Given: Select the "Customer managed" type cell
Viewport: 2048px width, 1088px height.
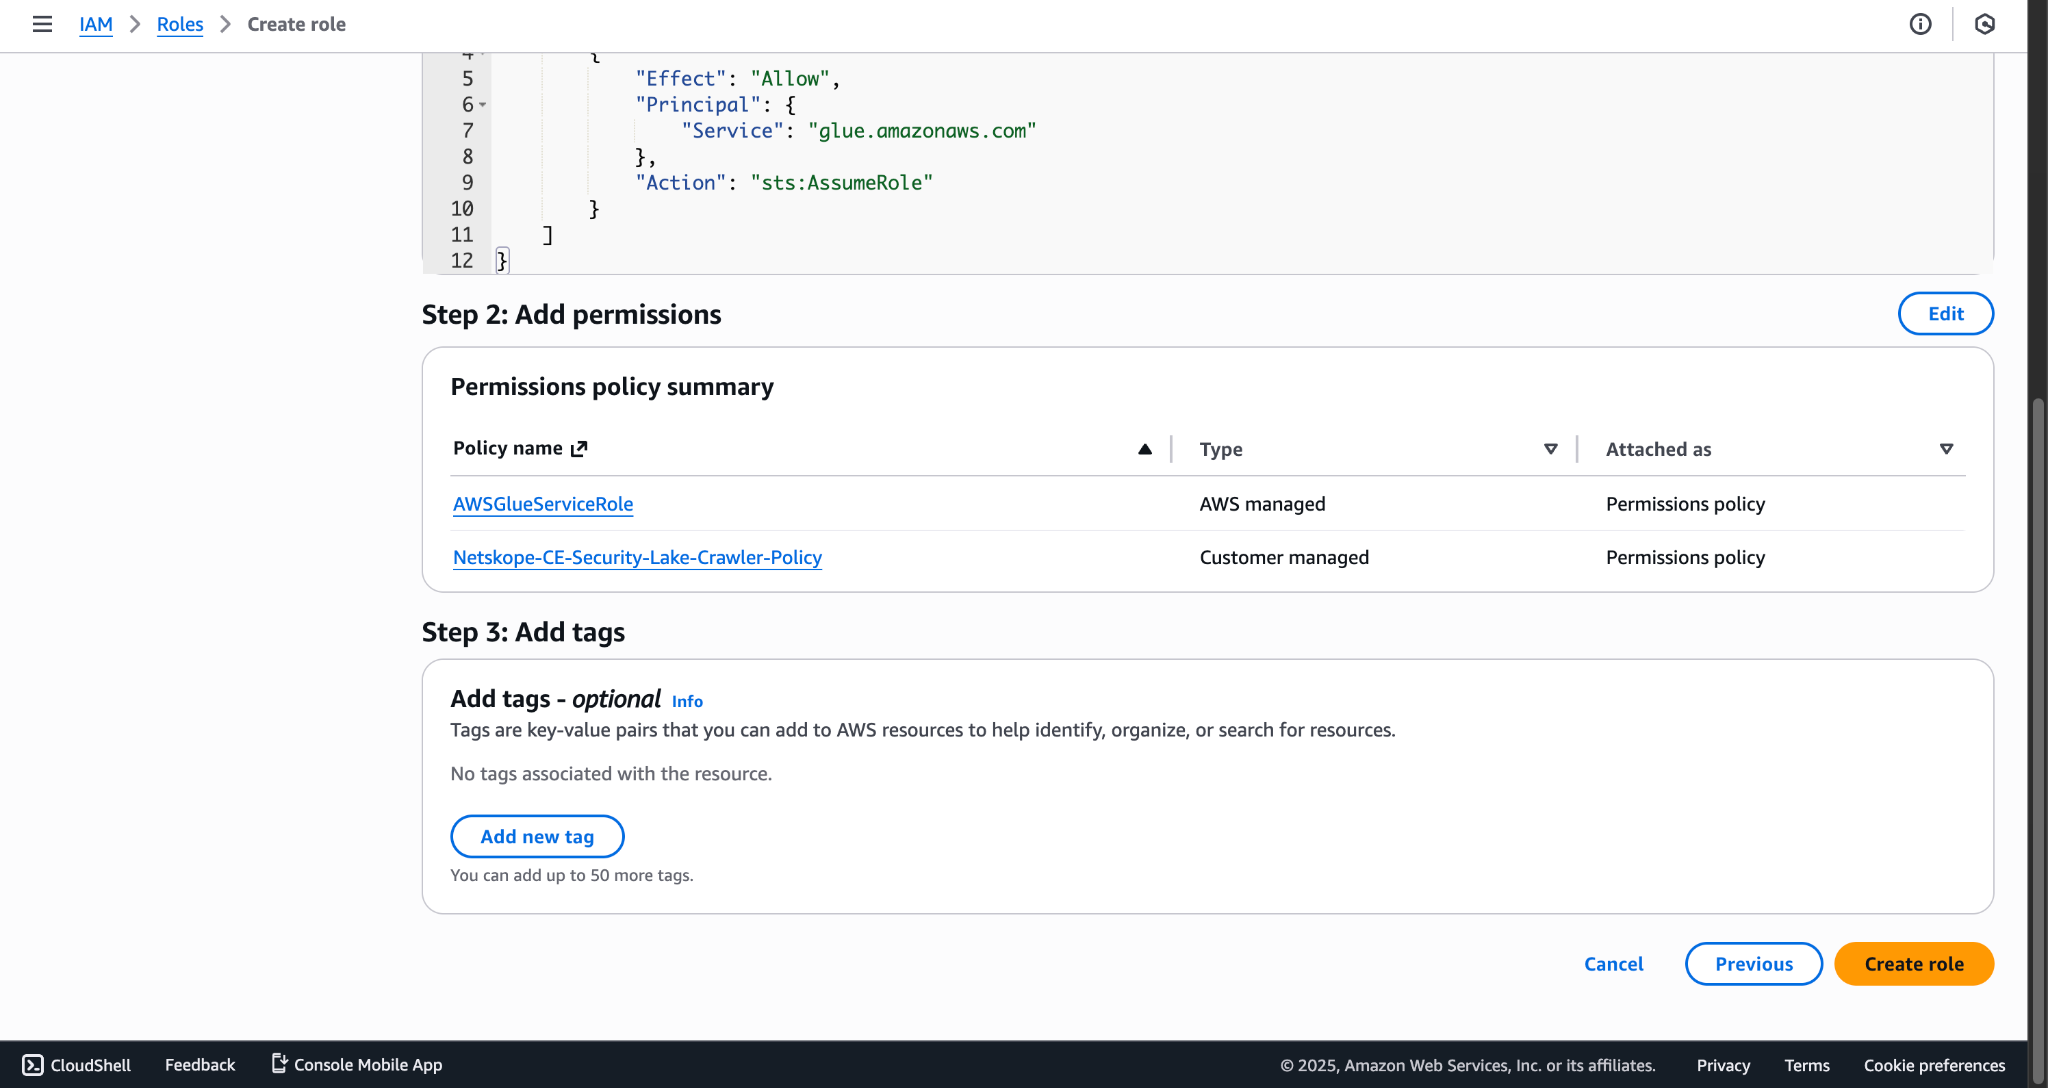Looking at the screenshot, I should (x=1284, y=557).
